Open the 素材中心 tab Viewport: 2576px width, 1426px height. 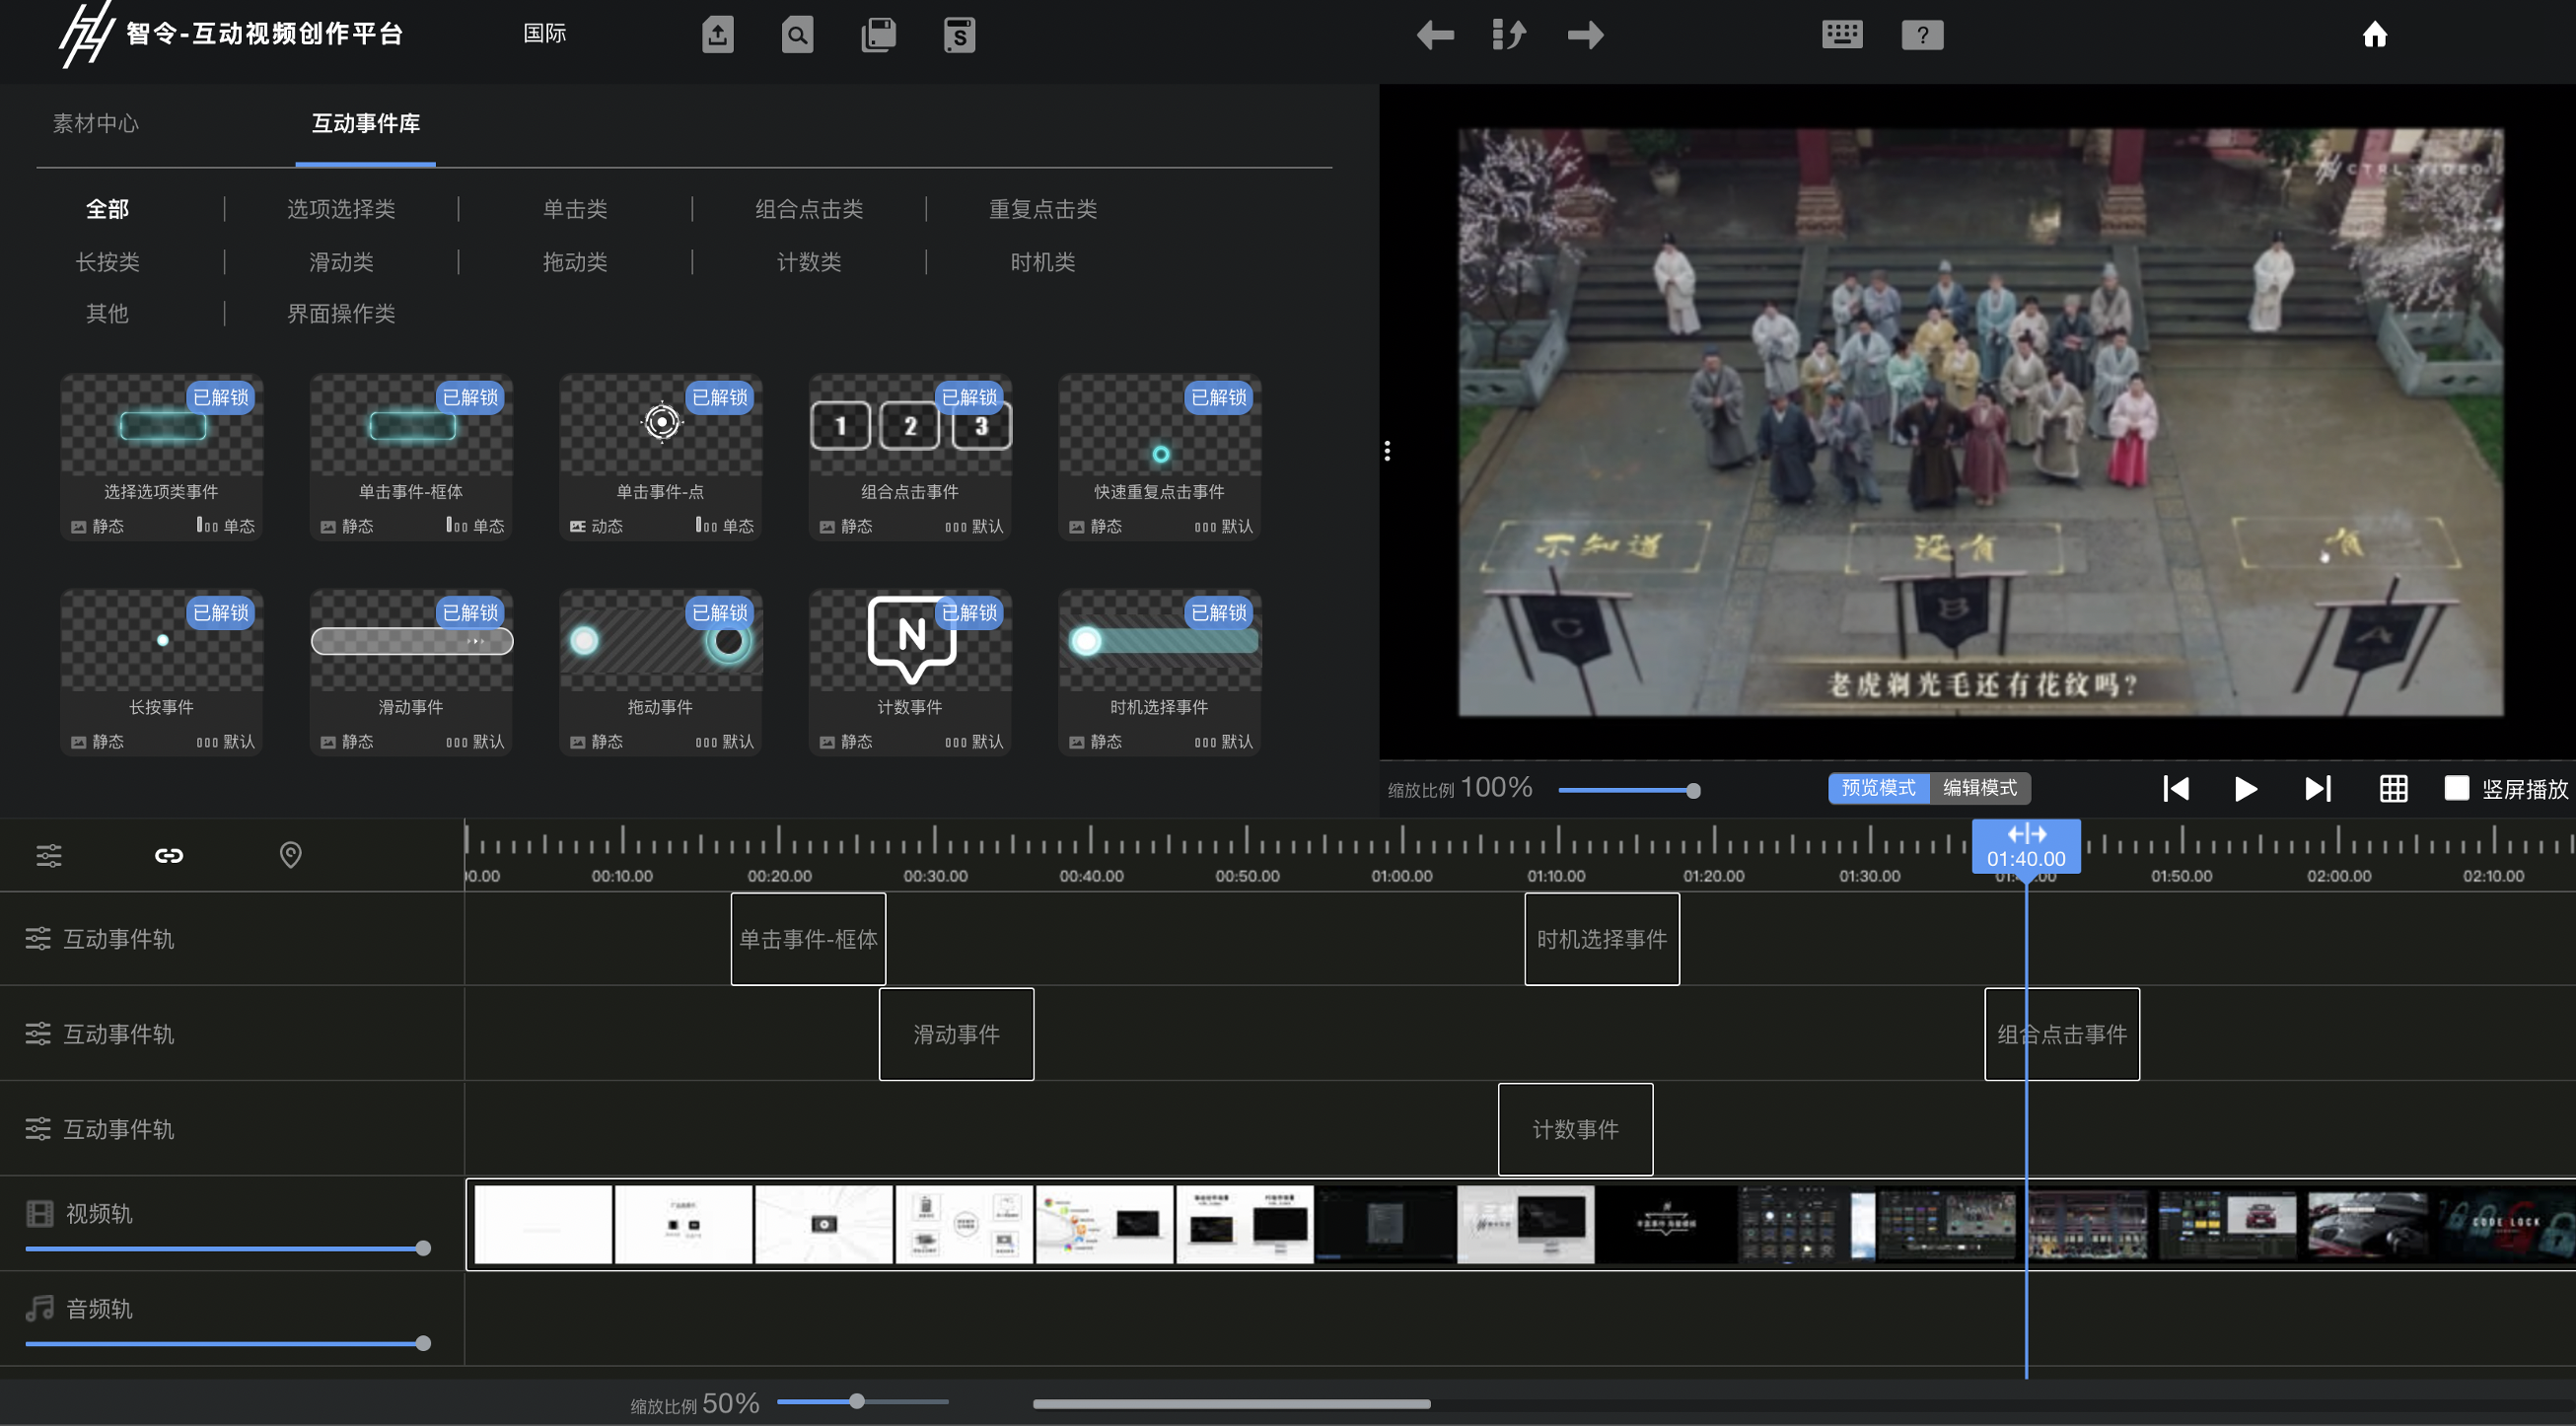(96, 123)
